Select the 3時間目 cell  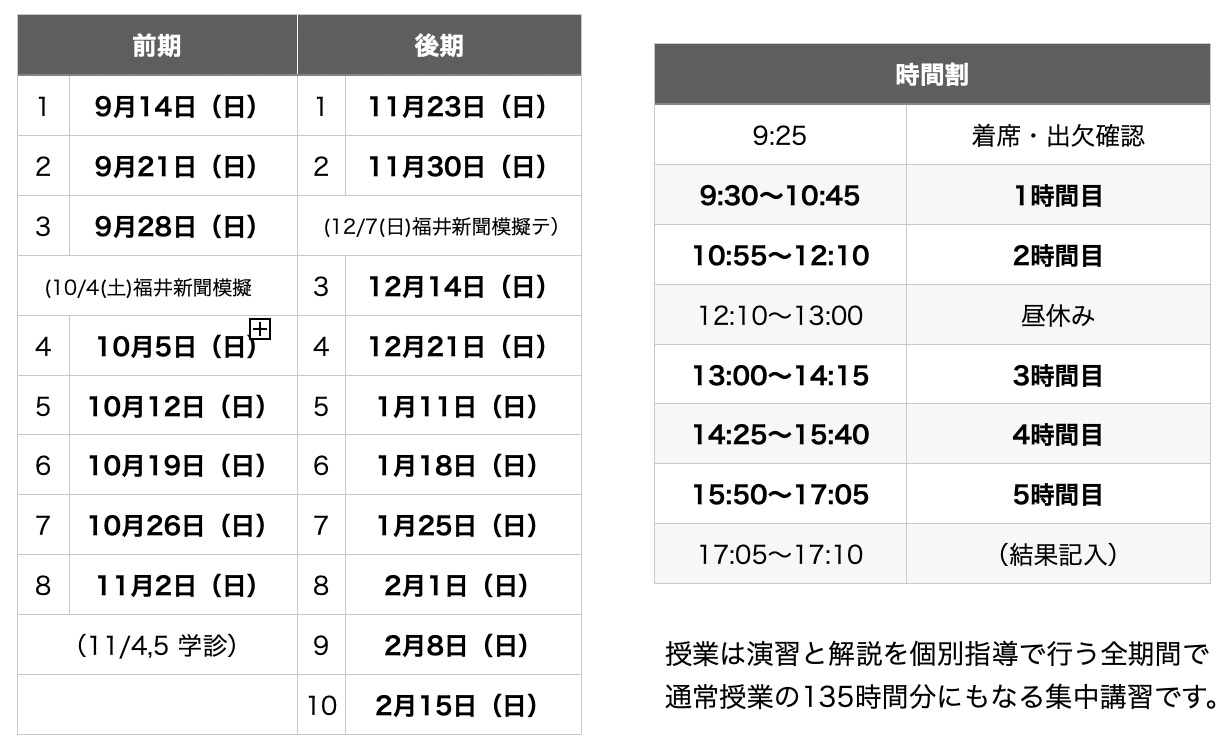[x=1058, y=375]
